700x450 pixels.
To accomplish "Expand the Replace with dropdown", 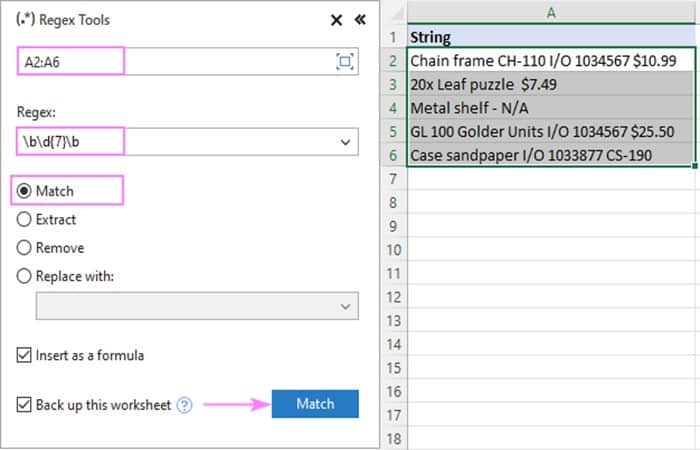I will click(345, 306).
